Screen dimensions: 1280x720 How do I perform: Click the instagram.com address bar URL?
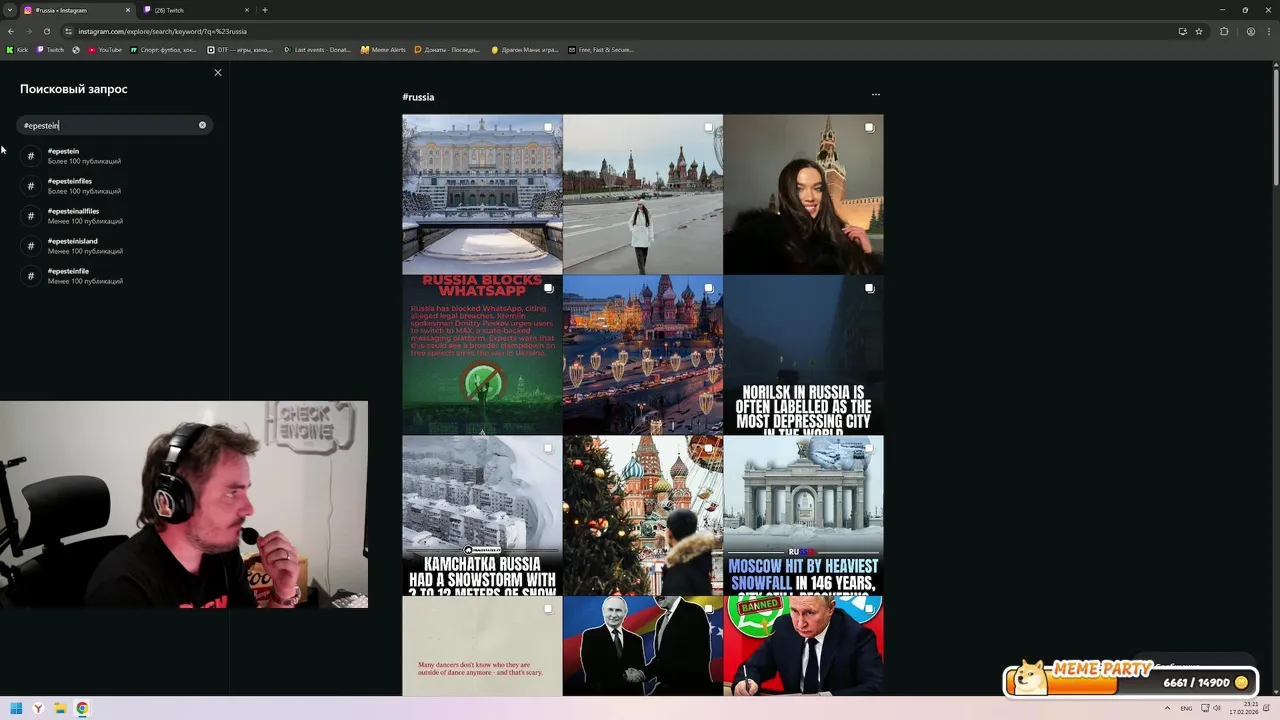162,31
